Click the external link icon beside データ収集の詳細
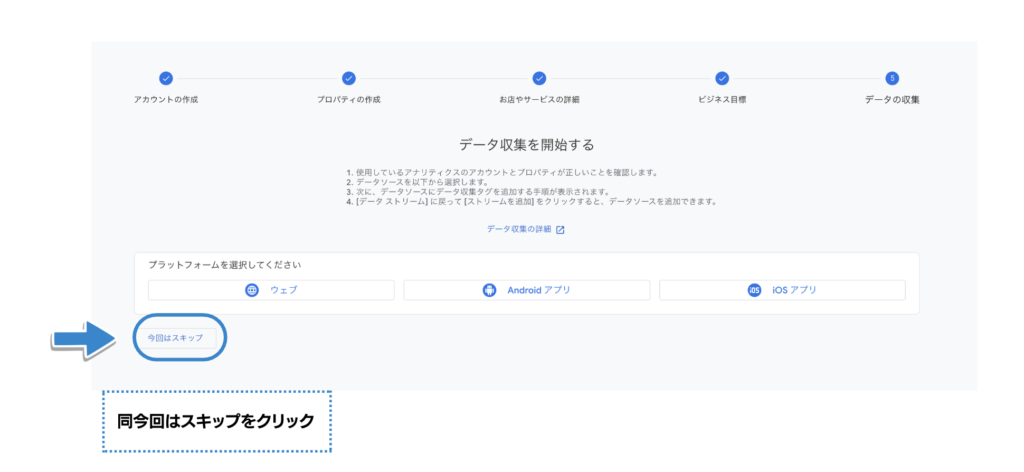 point(560,229)
